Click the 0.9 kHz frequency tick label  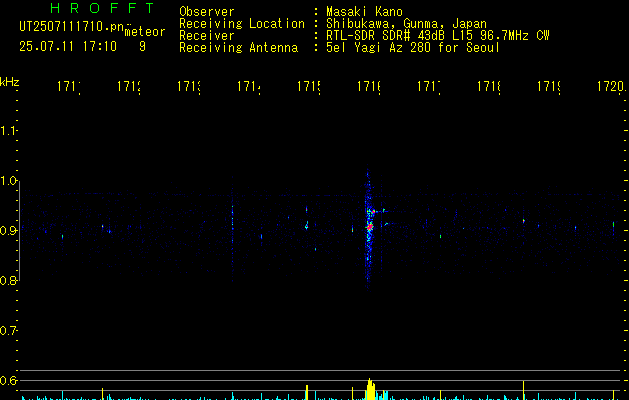(8, 231)
